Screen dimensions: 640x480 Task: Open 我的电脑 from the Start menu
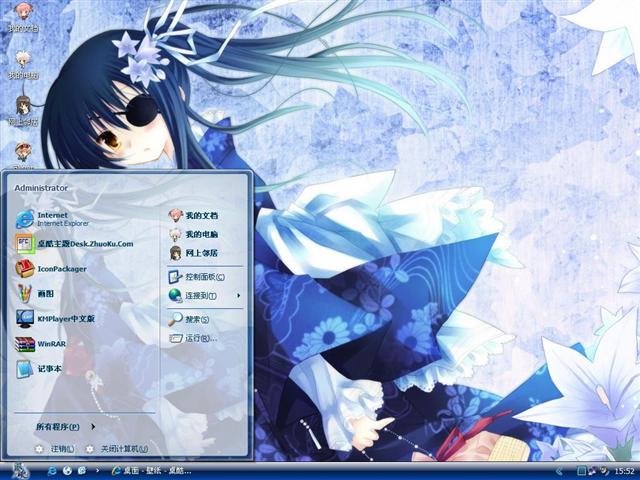pyautogui.click(x=200, y=234)
